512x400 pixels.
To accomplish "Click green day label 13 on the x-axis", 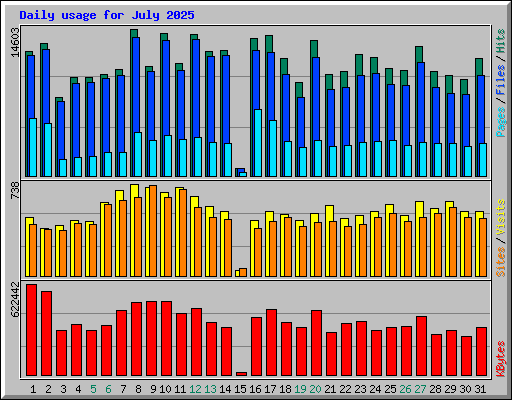I will tap(210, 389).
